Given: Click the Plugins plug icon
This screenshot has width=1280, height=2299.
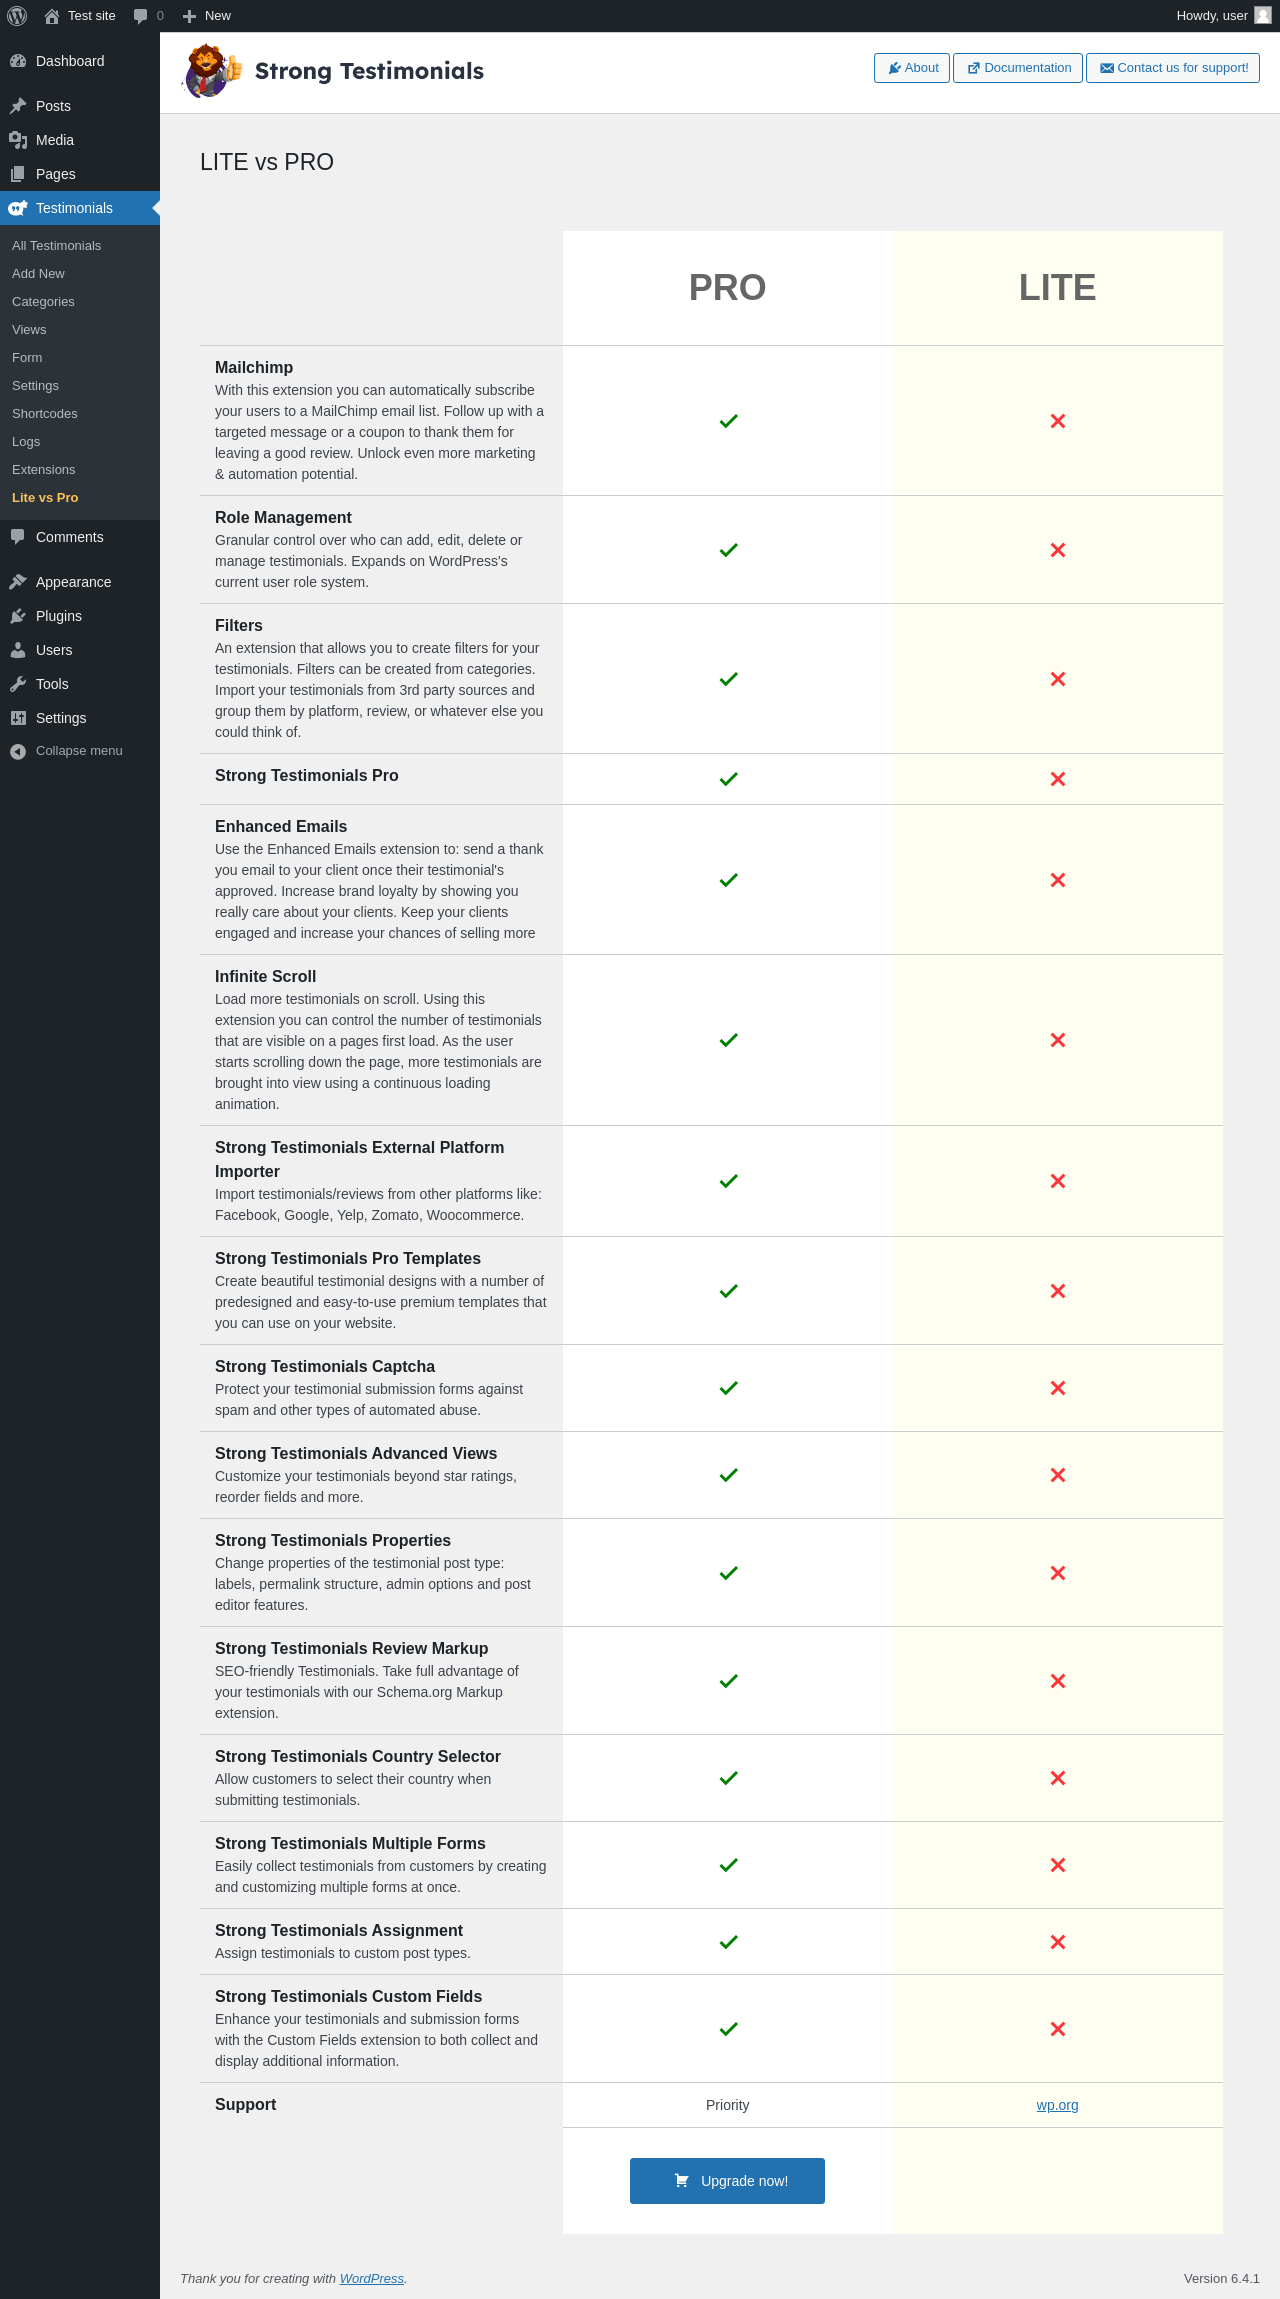Looking at the screenshot, I should tap(18, 616).
